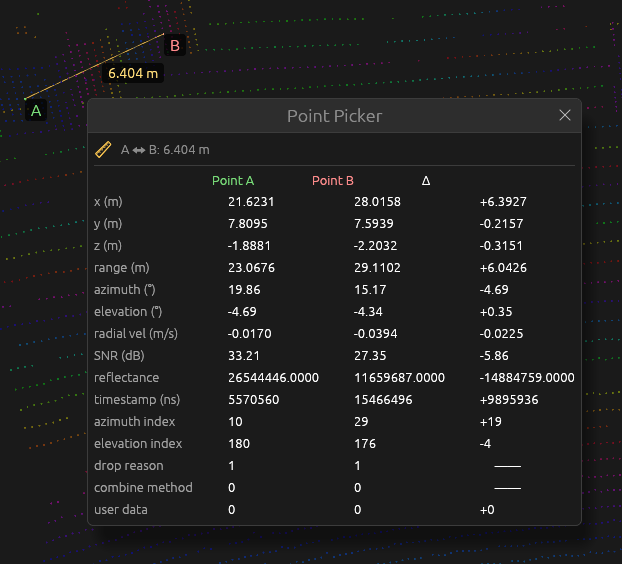
Task: Click Point A reflectance 26544446.0000
Action: [x=273, y=378]
